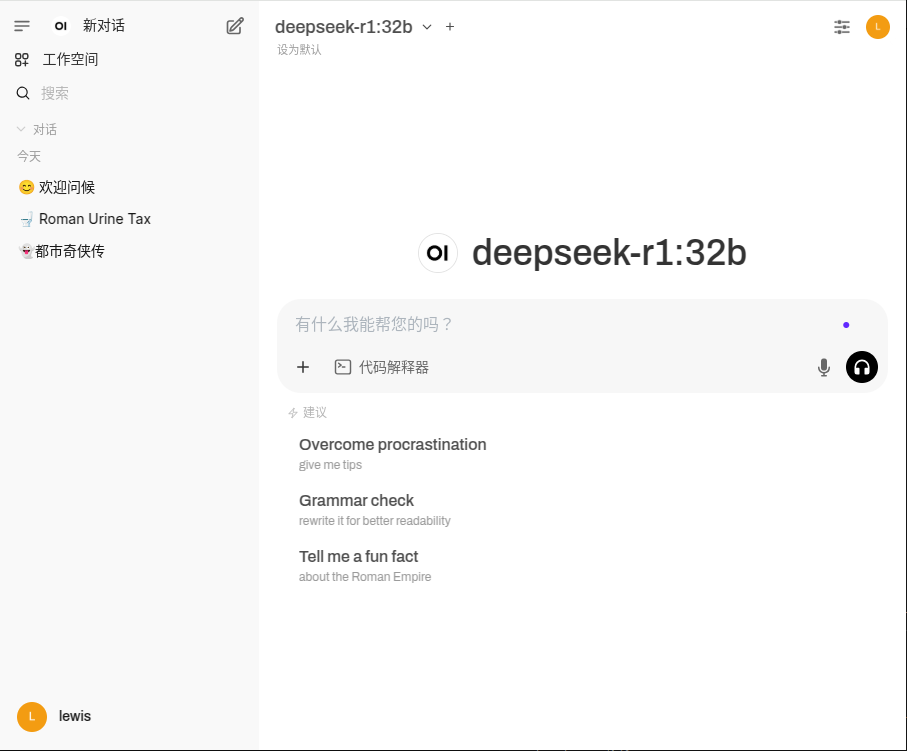Click 设为默认 set as default link
The image size is (907, 751).
coord(299,50)
